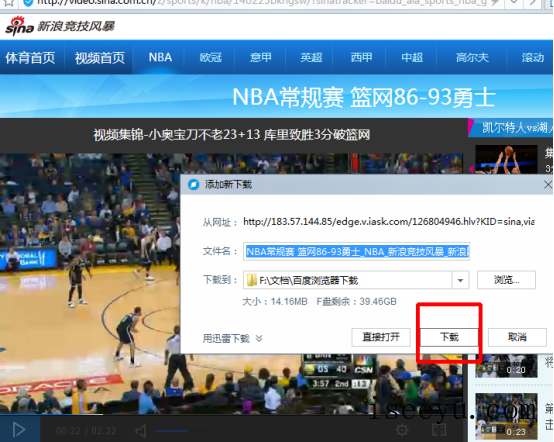Open the NBA navigation tab
The image size is (554, 442).
coord(160,57)
